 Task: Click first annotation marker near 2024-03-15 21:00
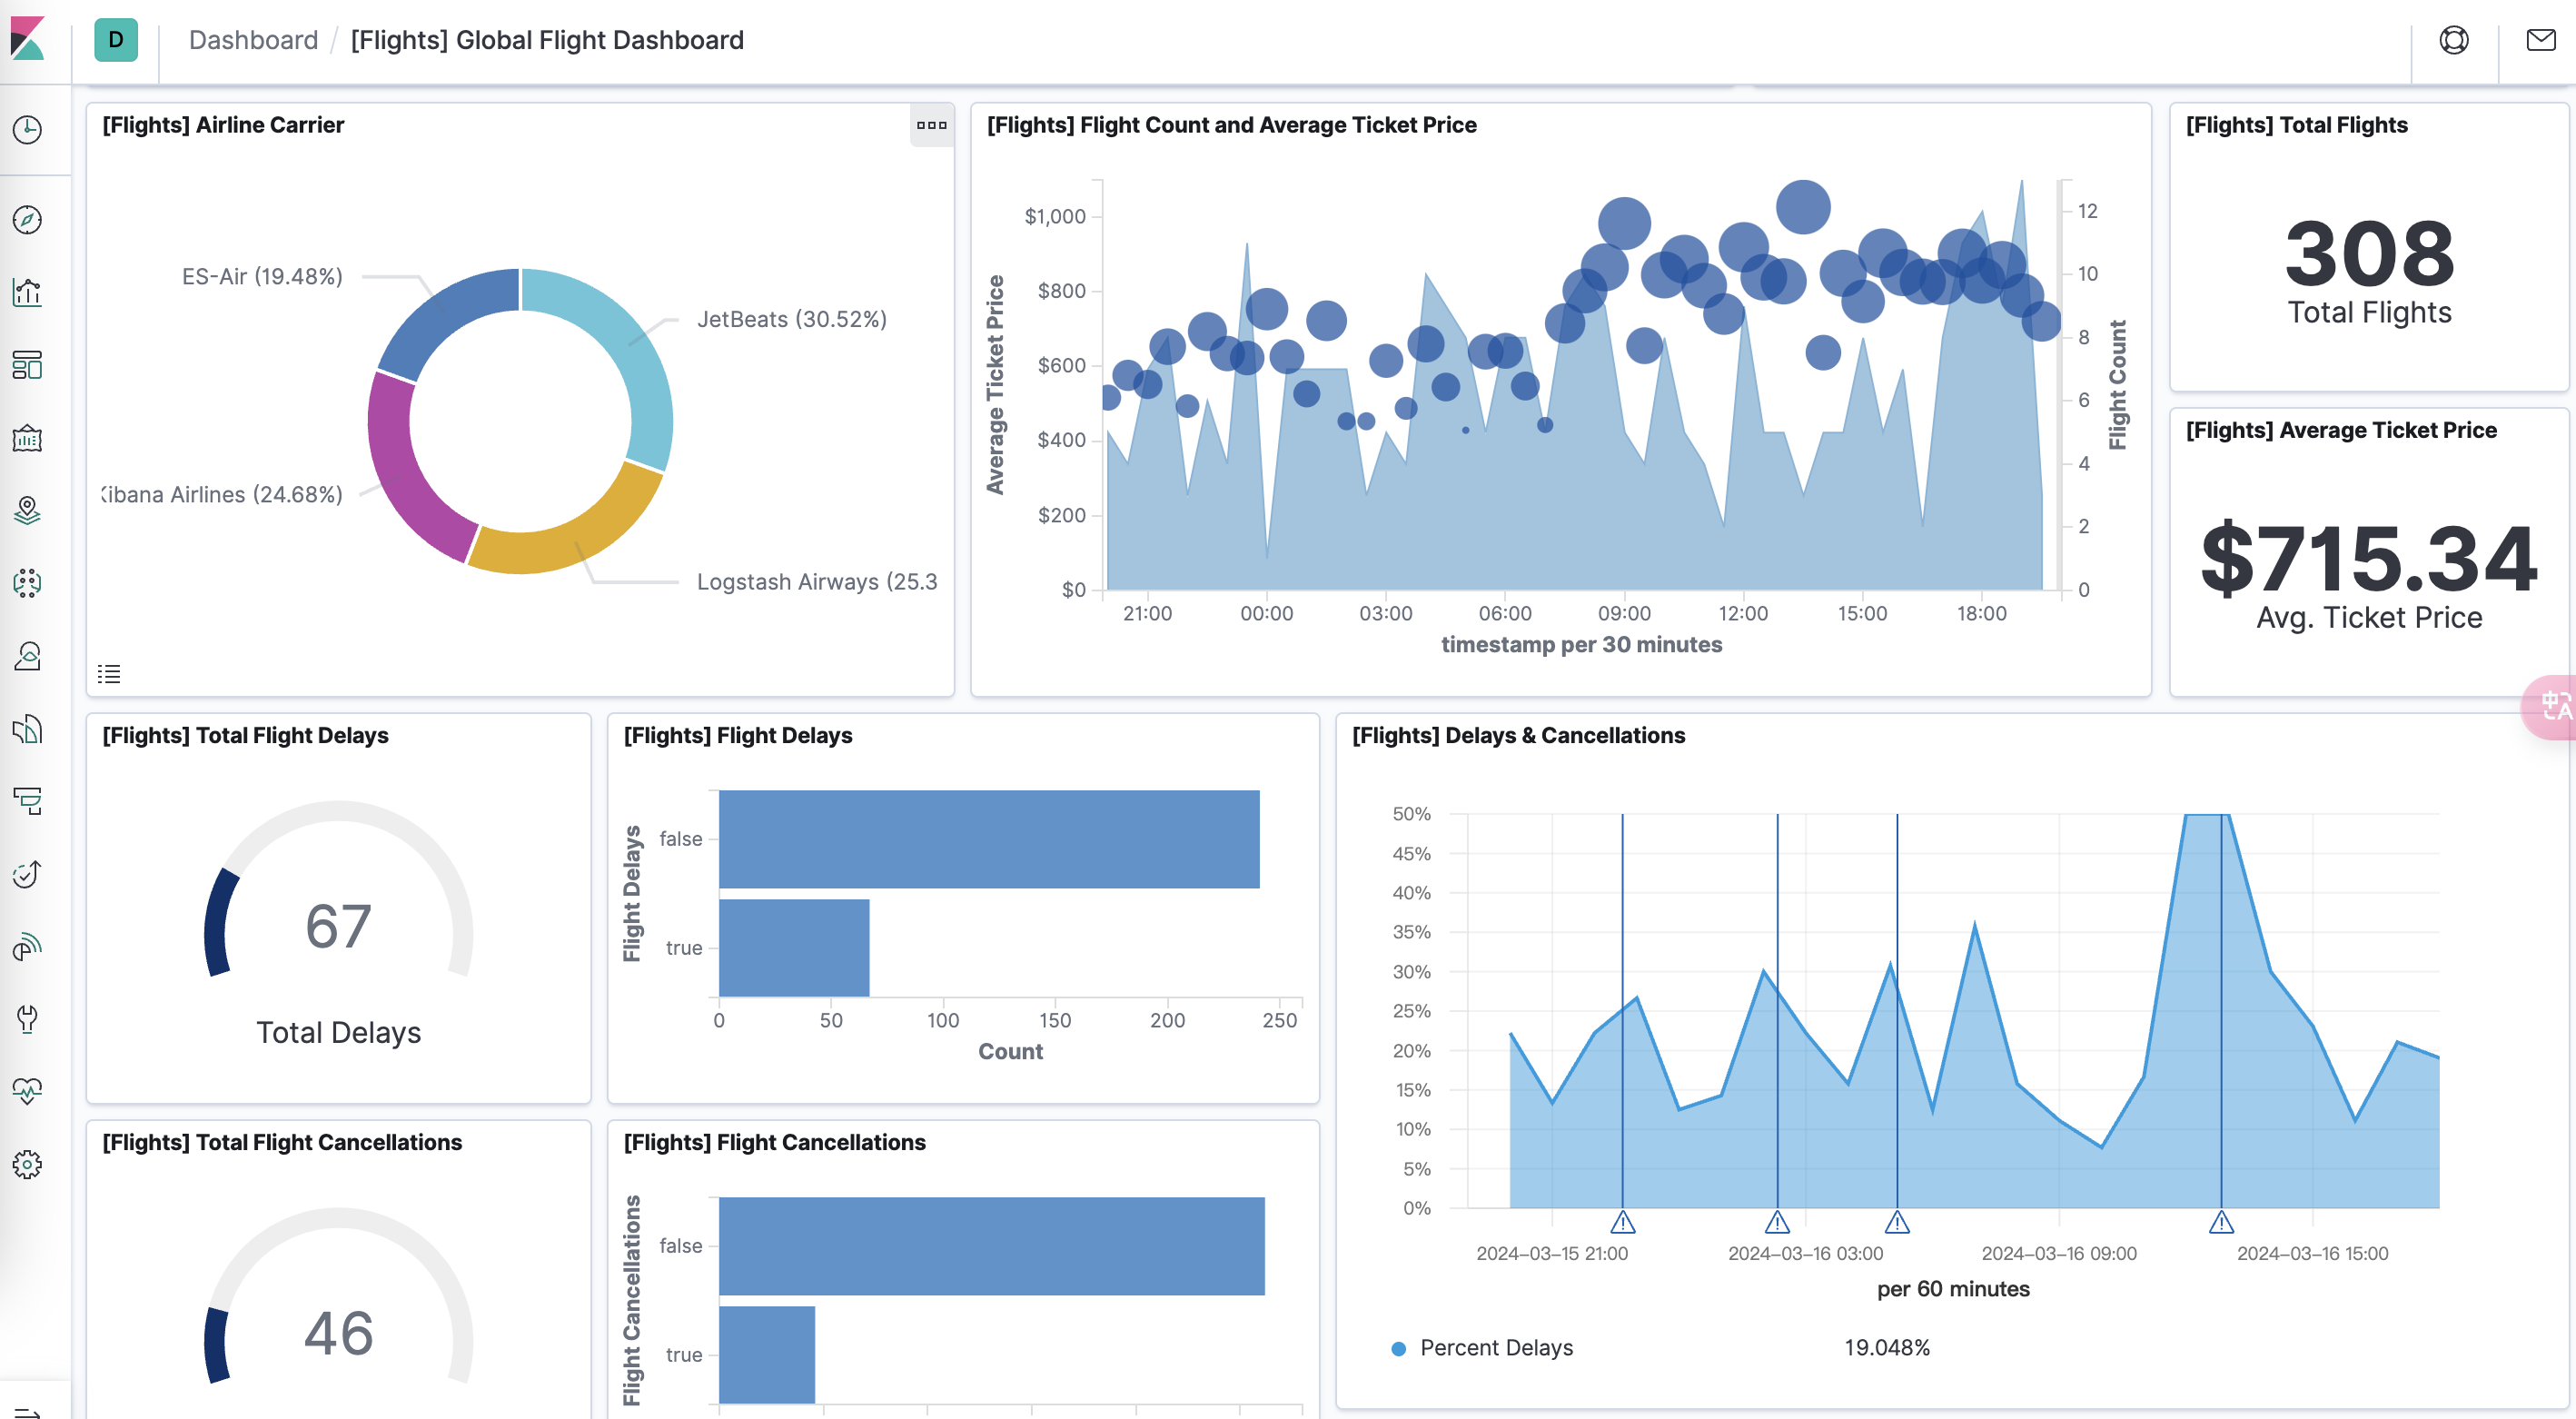click(1623, 1222)
